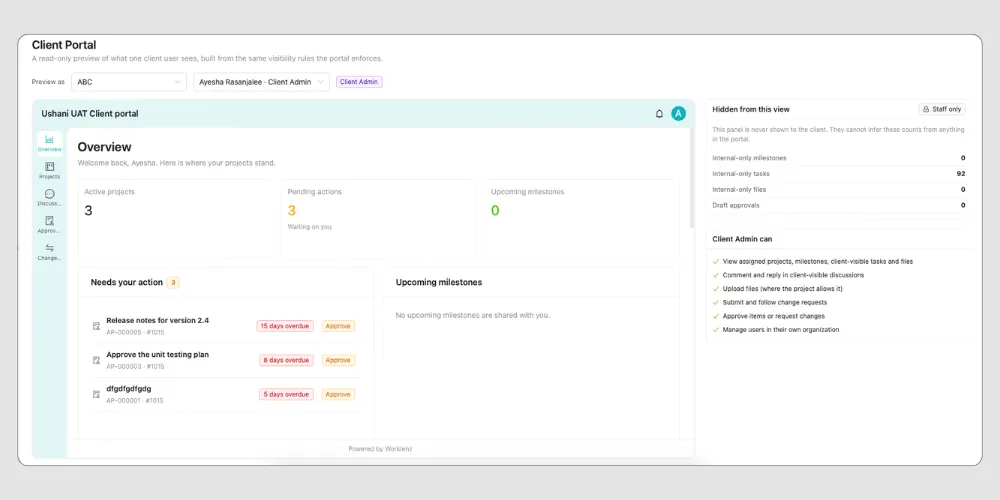
Task: Click Ushani UAT Client portal title
Action: click(90, 114)
